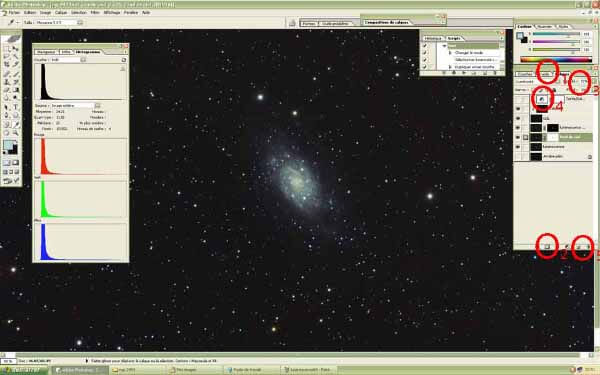Open the Filtre menu
This screenshot has height=375, width=600.
click(x=95, y=13)
